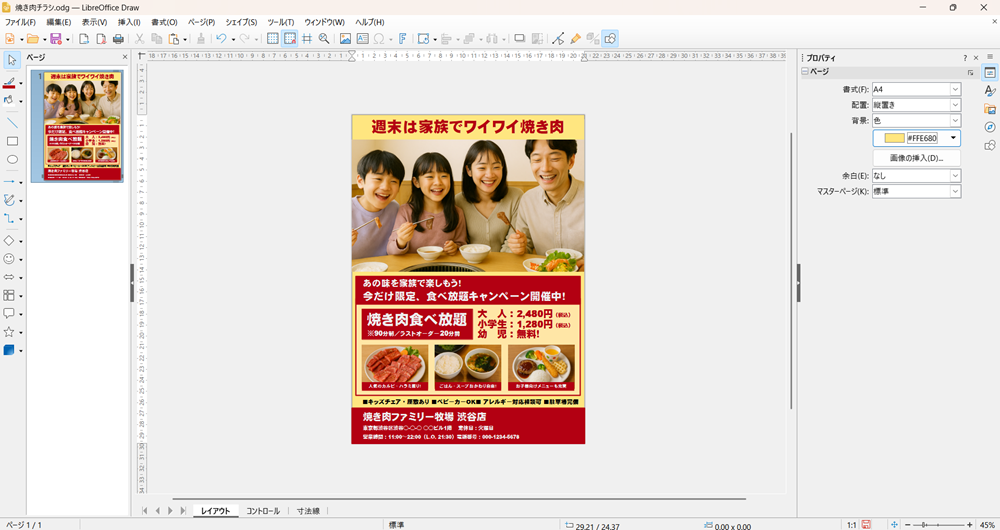Screen dimensions: 1000x530
Task: Open the Navigator deck in sidebar
Action: click(990, 127)
